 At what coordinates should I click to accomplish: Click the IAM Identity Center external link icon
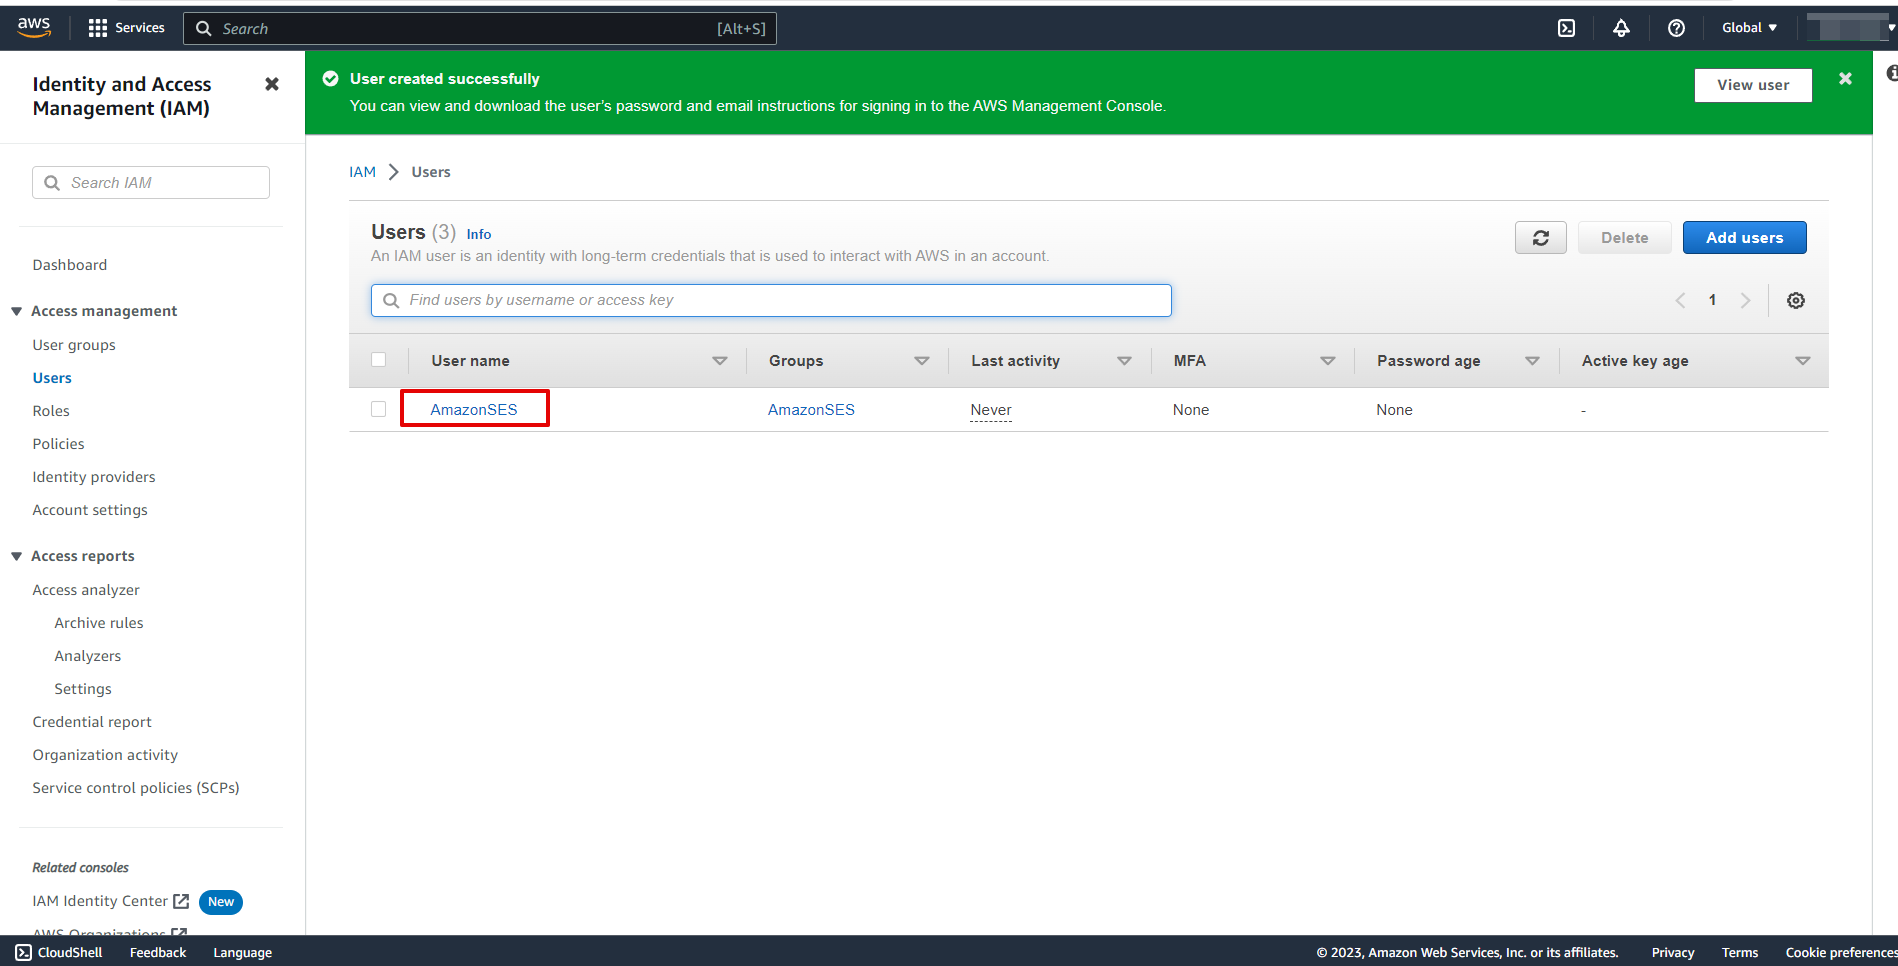(x=181, y=901)
